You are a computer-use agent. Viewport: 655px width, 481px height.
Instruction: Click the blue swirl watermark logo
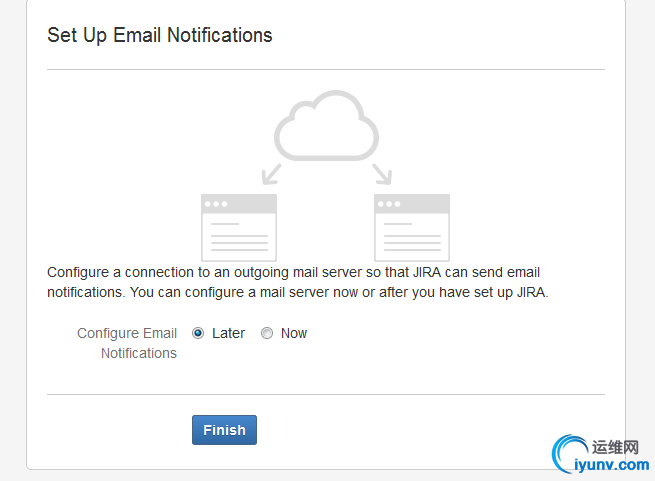(569, 453)
